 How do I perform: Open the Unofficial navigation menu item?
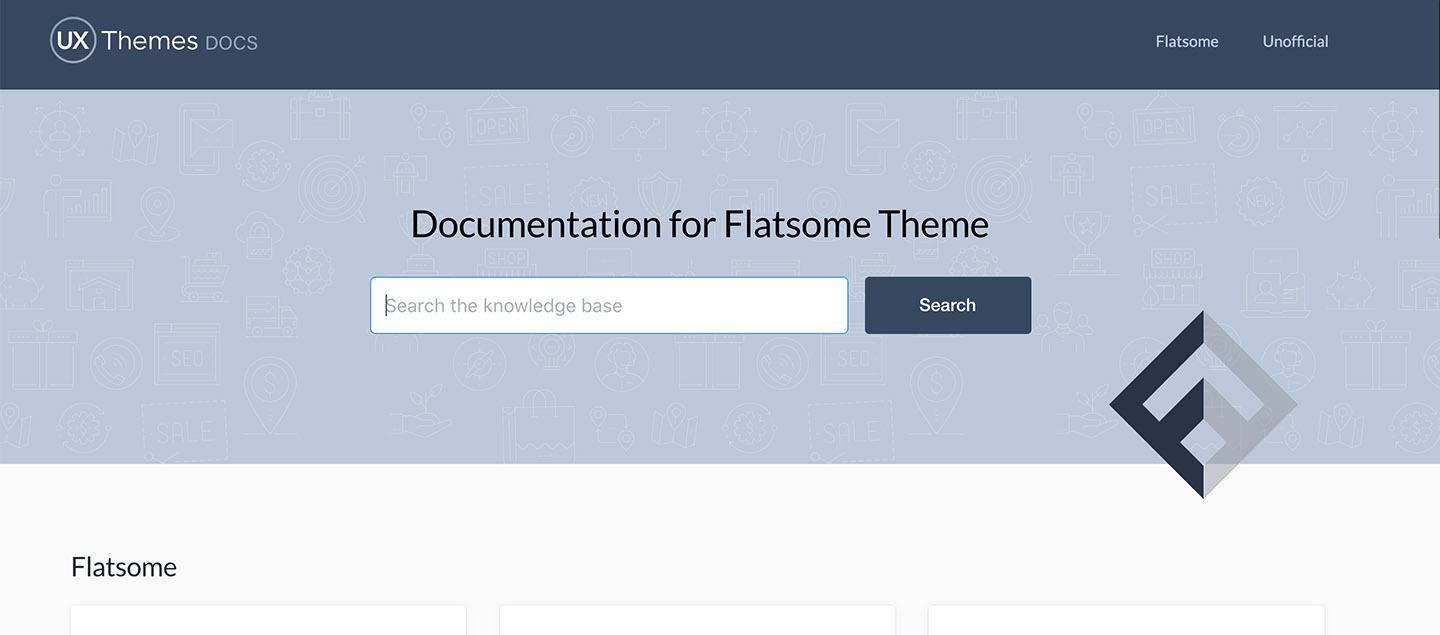(1295, 42)
